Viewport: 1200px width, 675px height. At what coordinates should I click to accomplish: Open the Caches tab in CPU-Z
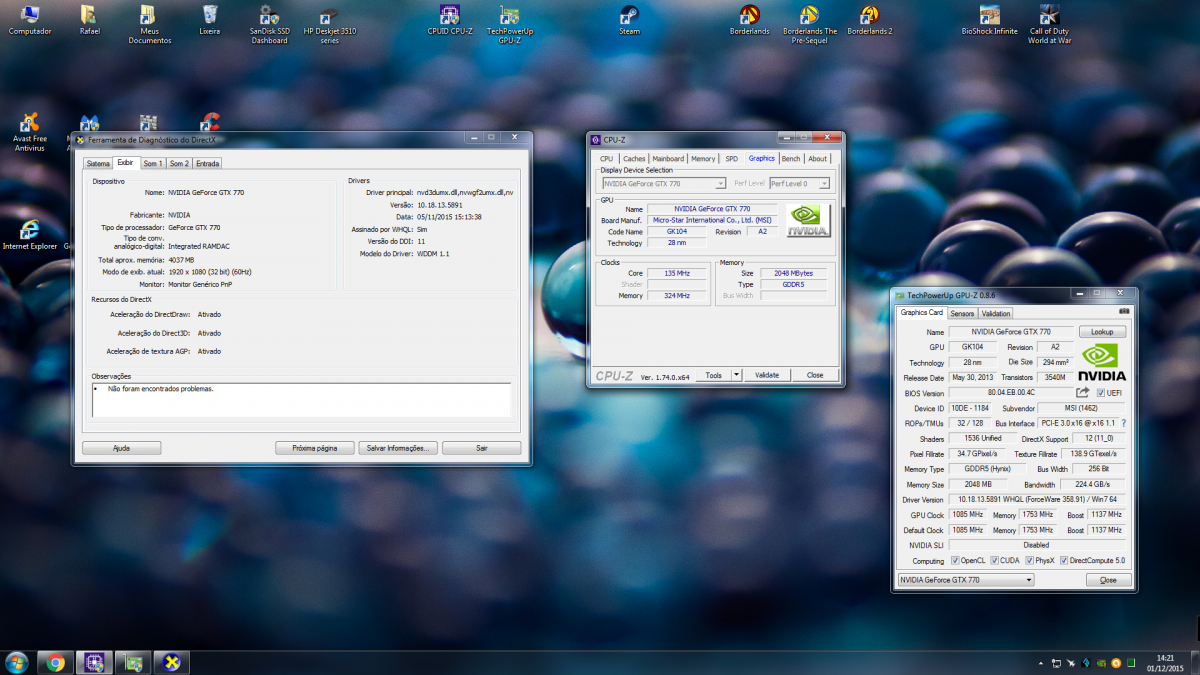634,158
